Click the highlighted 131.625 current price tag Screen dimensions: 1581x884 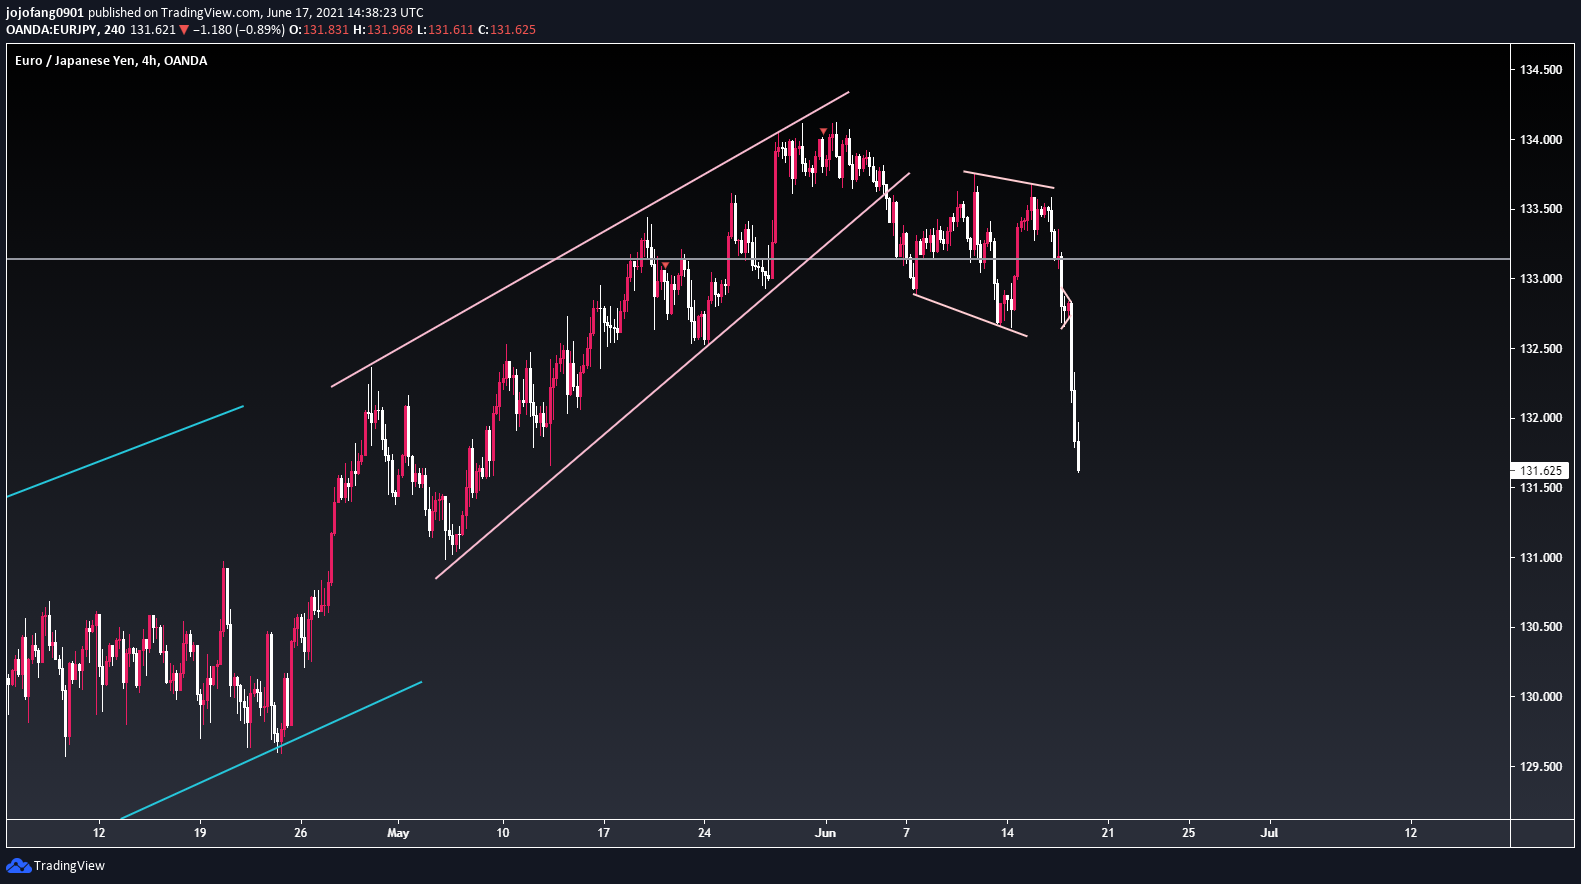tap(1540, 471)
